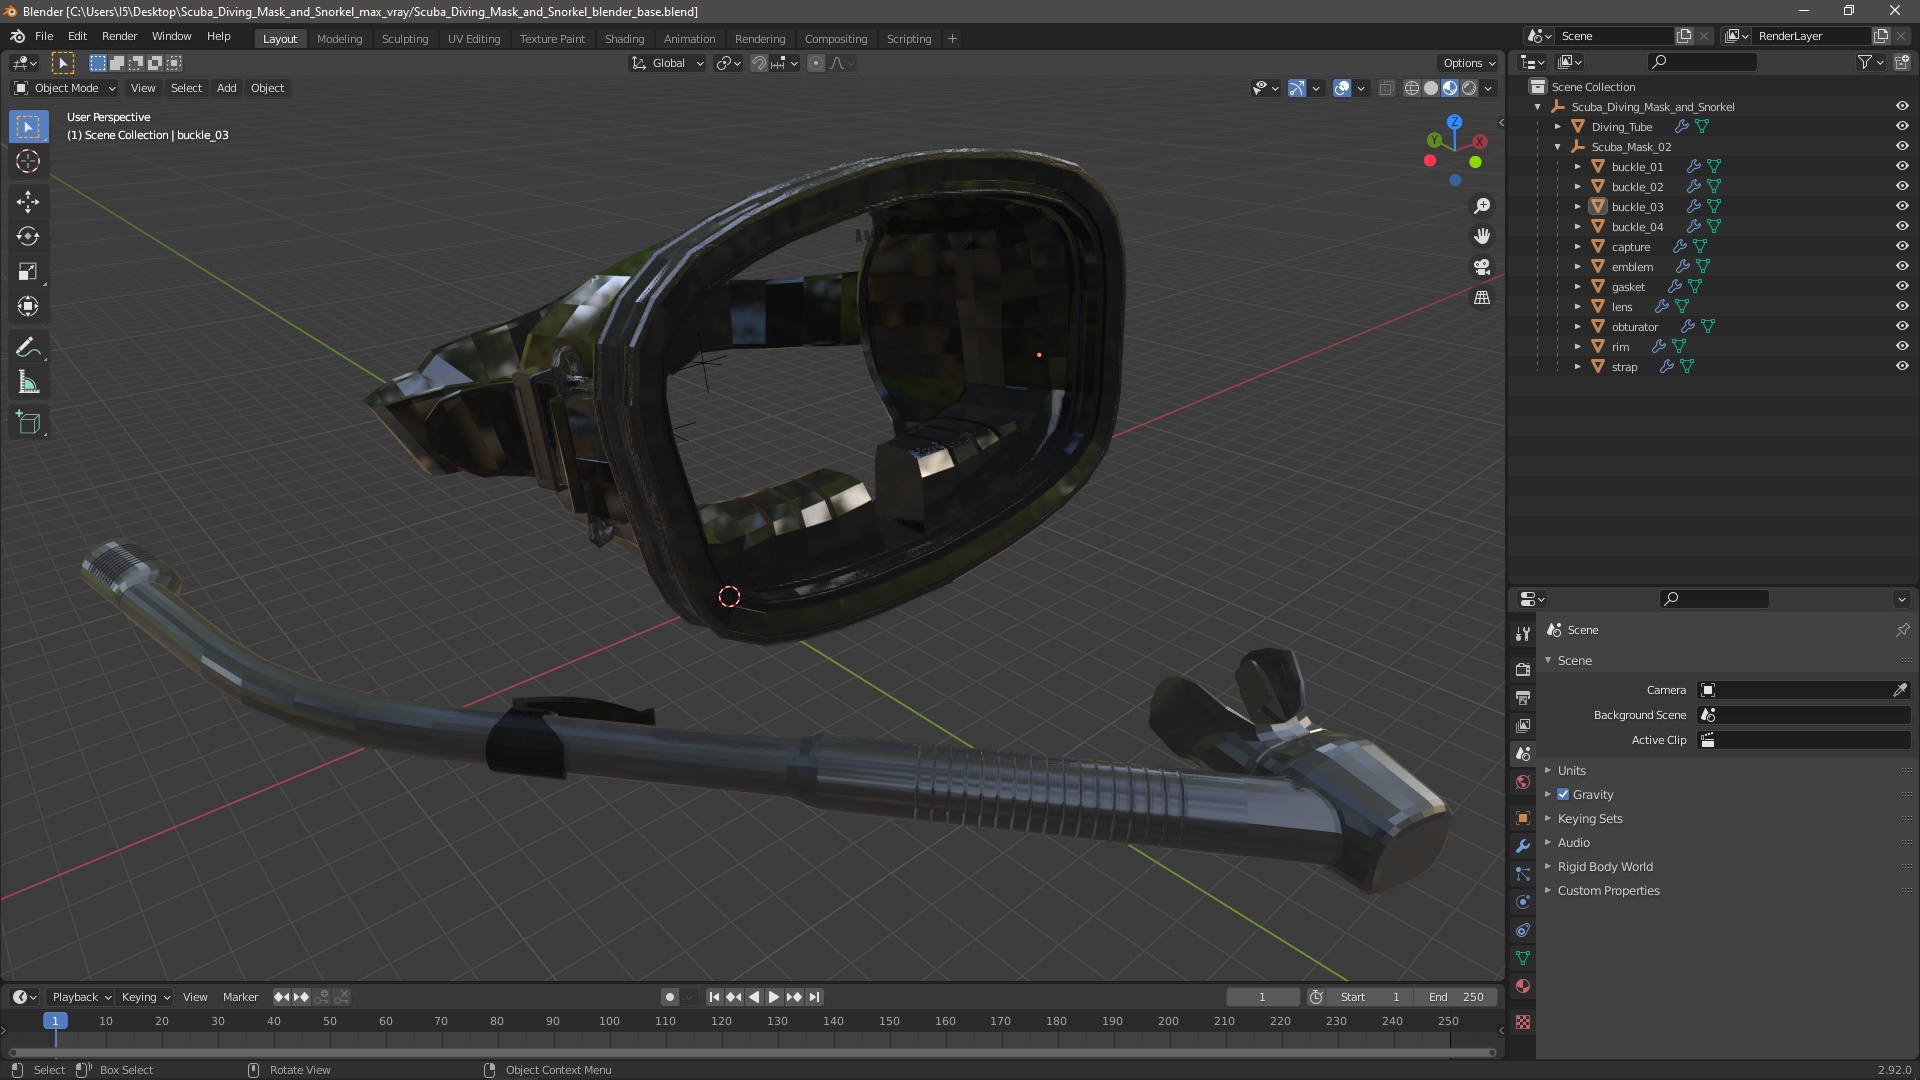Collapse the Scuba_Mask_02 hierarchy
Image resolution: width=1920 pixels, height=1080 pixels.
click(1558, 146)
